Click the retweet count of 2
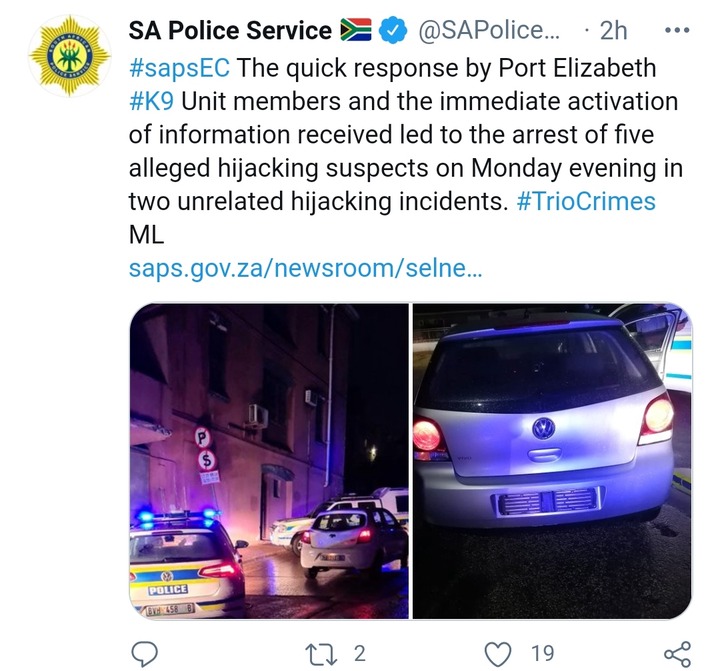 [360, 654]
